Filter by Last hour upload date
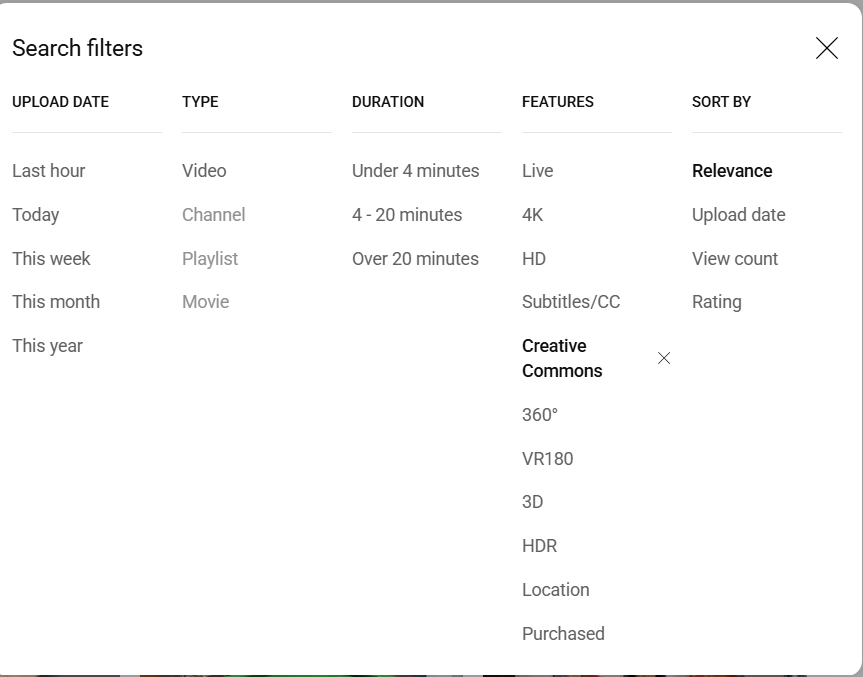The height and width of the screenshot is (677, 863). pos(48,171)
